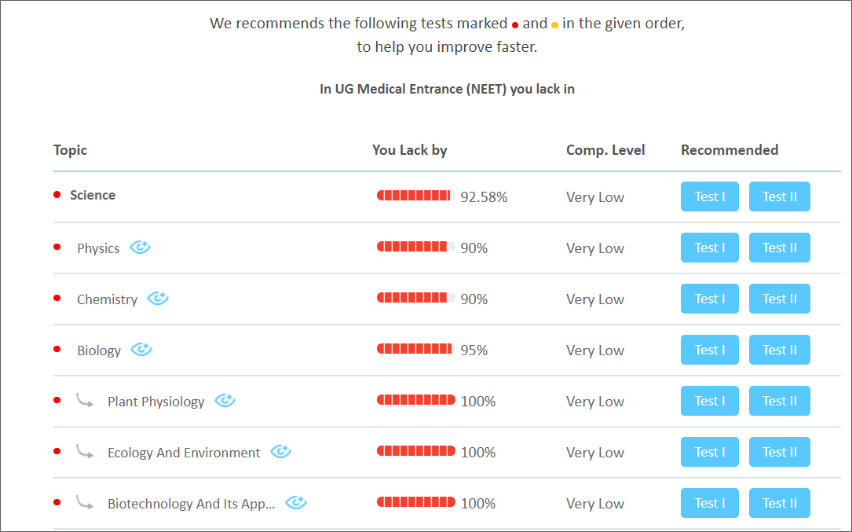852x532 pixels.
Task: Click subtopic arrow before Ecology And Environment
Action: click(x=85, y=451)
